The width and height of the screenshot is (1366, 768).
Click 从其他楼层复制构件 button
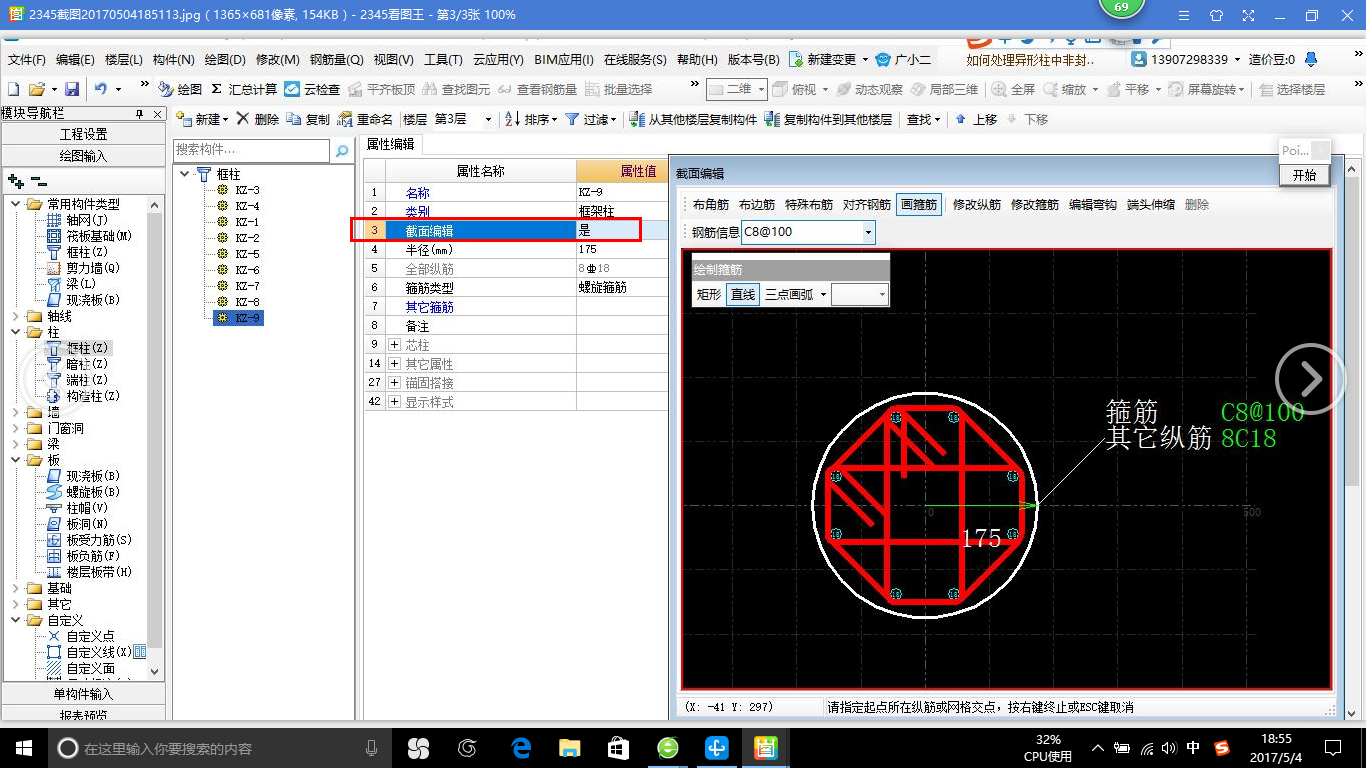694,119
